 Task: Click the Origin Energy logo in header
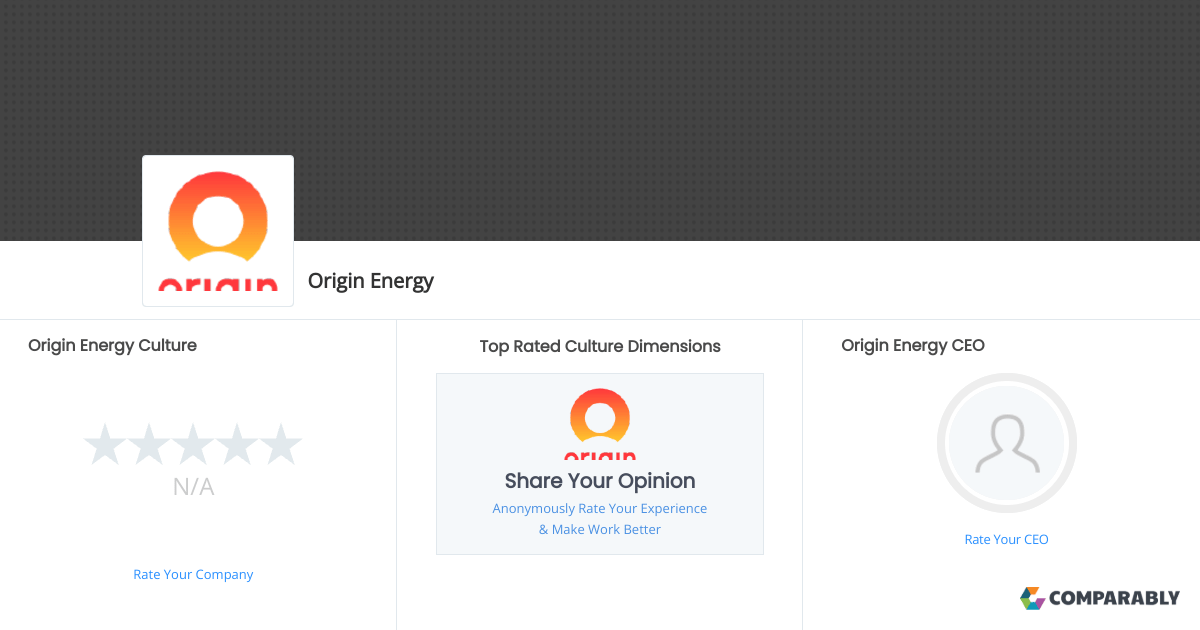(x=218, y=230)
